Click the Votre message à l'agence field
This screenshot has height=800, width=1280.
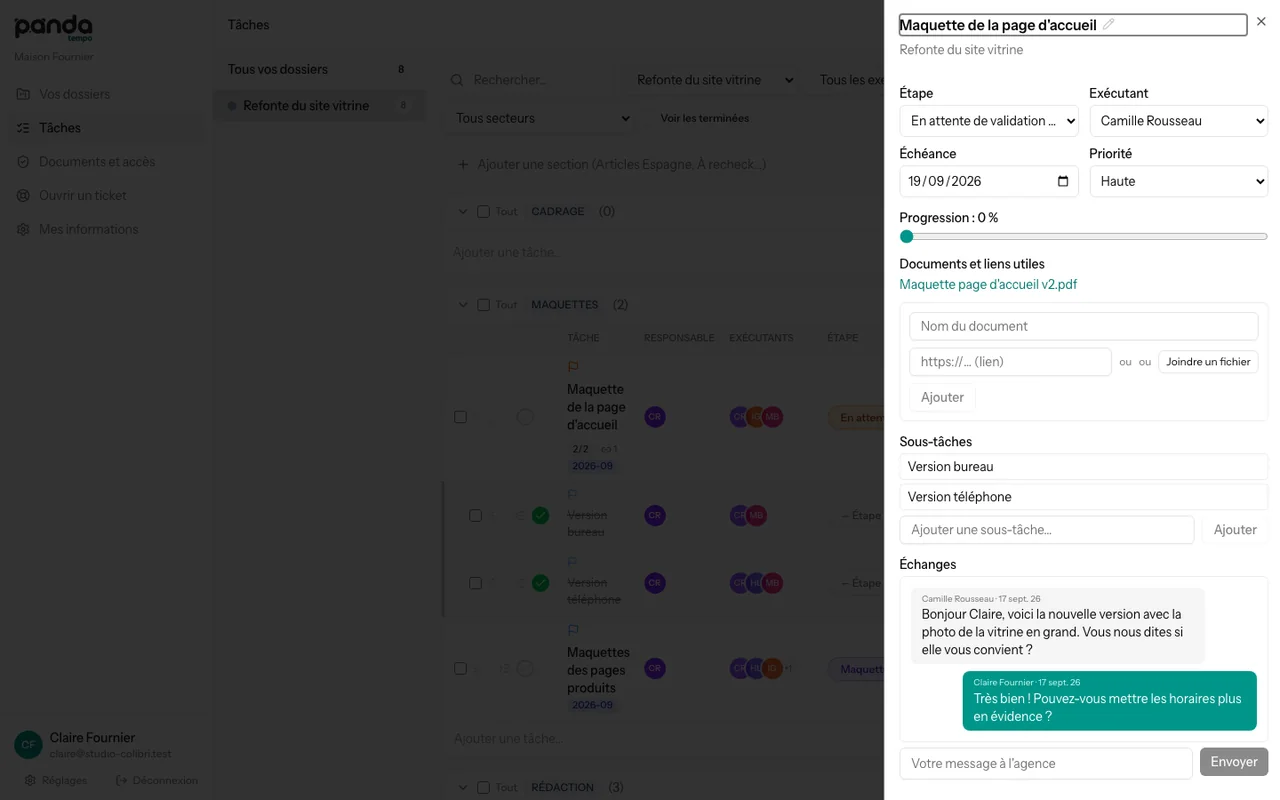tap(1046, 763)
